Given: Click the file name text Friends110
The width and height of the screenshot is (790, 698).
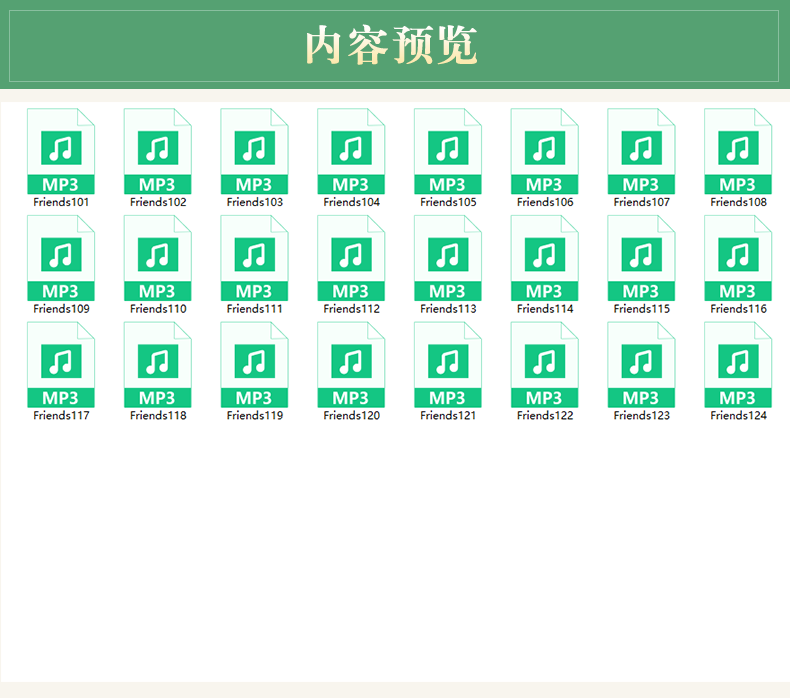Looking at the screenshot, I should pos(158,309).
